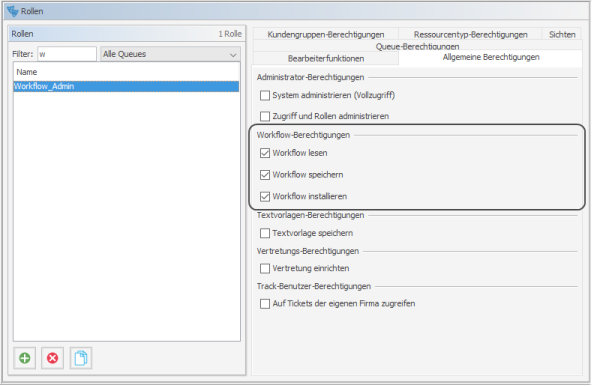The image size is (600, 386).
Task: Select Workflow_Admin role in list
Action: coord(126,86)
